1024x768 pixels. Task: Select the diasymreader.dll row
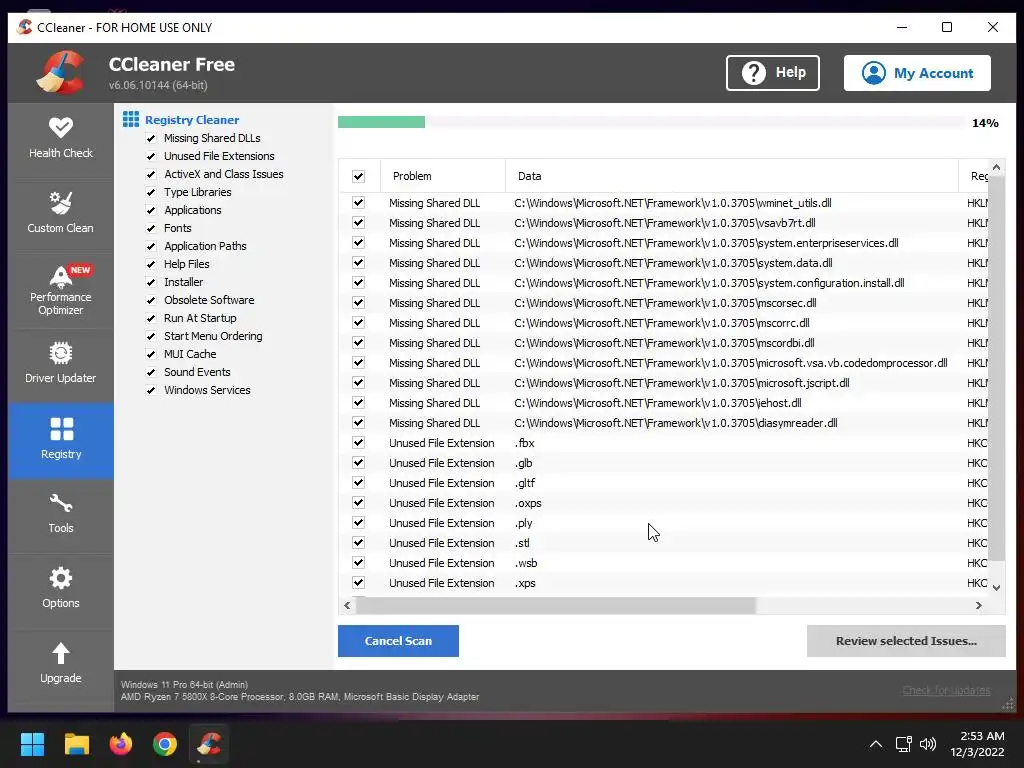pyautogui.click(x=663, y=423)
